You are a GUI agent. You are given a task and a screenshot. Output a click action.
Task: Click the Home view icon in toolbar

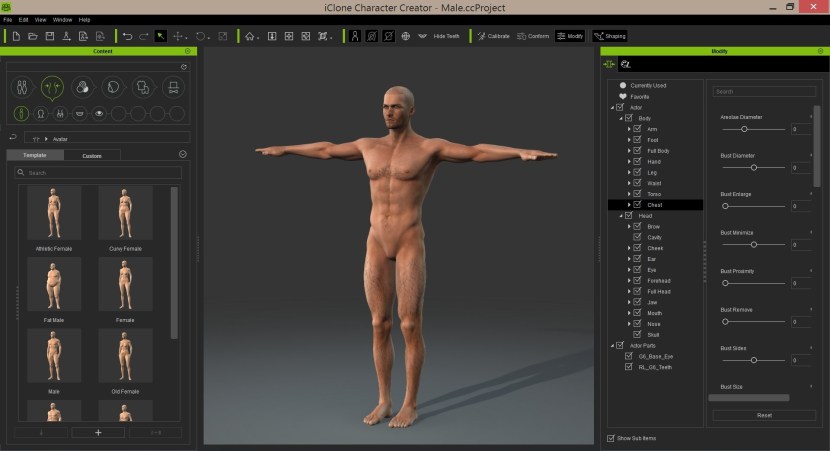tap(251, 36)
